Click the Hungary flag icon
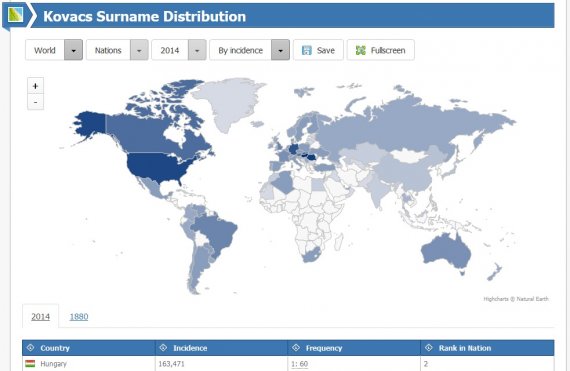 (x=30, y=363)
